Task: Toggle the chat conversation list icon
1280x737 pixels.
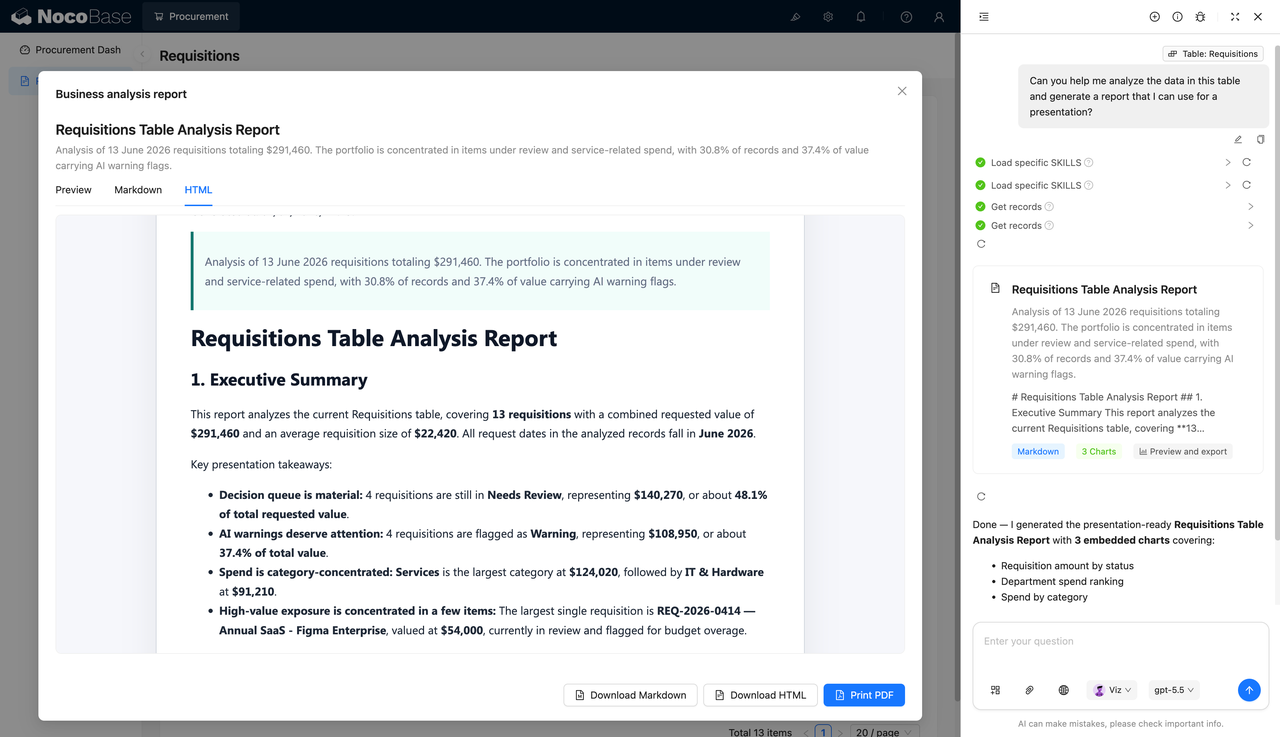Action: tap(984, 17)
